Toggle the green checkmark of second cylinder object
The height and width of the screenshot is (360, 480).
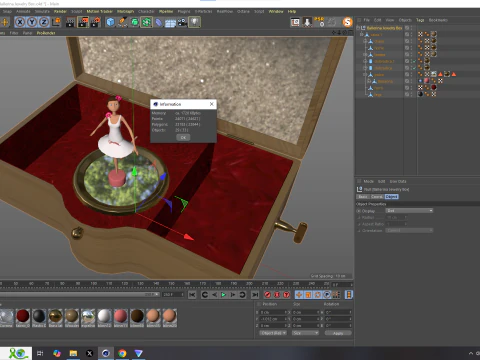[414, 68]
